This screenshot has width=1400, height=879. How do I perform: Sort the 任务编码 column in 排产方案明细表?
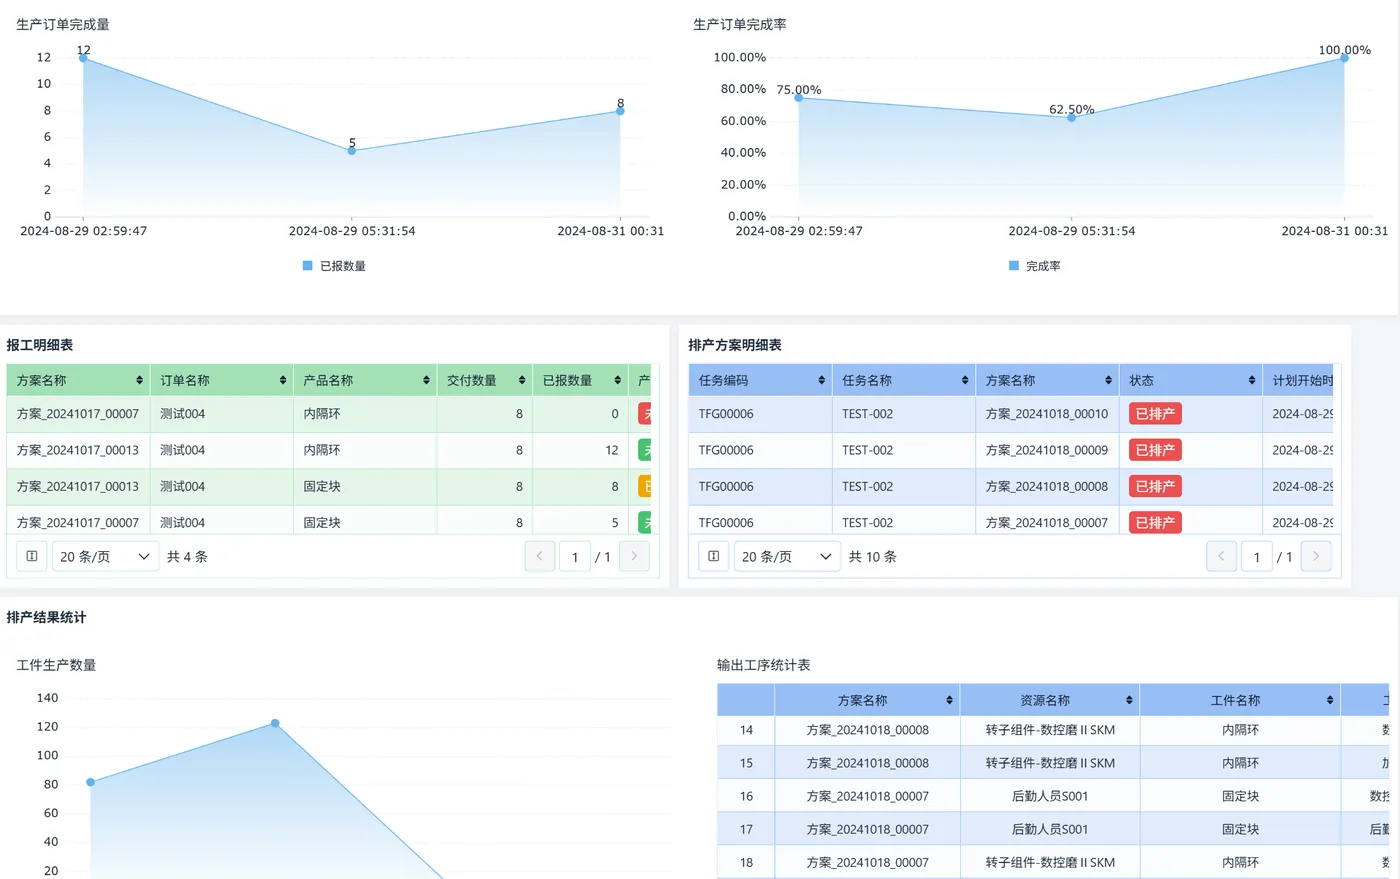point(822,380)
